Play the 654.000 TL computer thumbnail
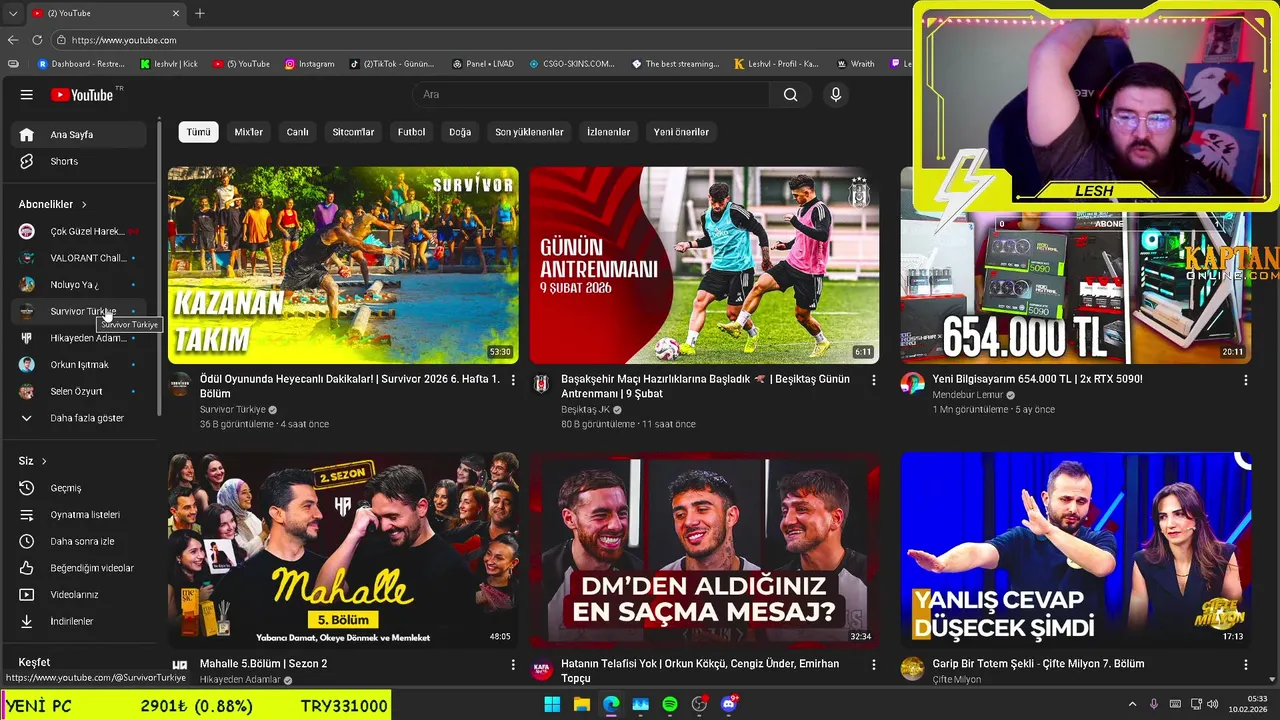The width and height of the screenshot is (1280, 720). (1075, 288)
